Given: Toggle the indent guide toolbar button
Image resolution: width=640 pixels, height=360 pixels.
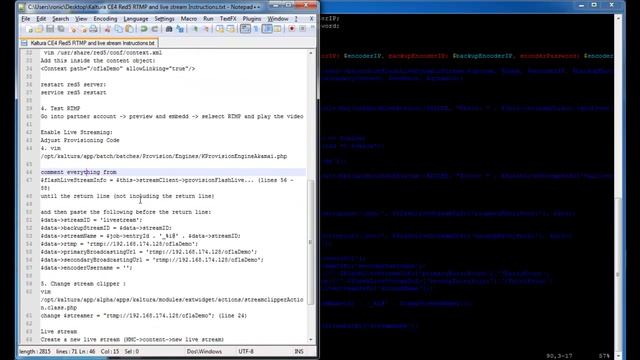Looking at the screenshot, I should tap(267, 29).
